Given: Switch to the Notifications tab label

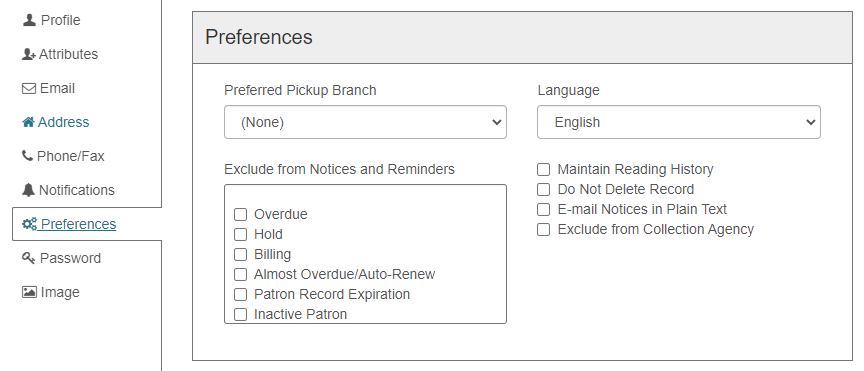Looking at the screenshot, I should point(77,190).
